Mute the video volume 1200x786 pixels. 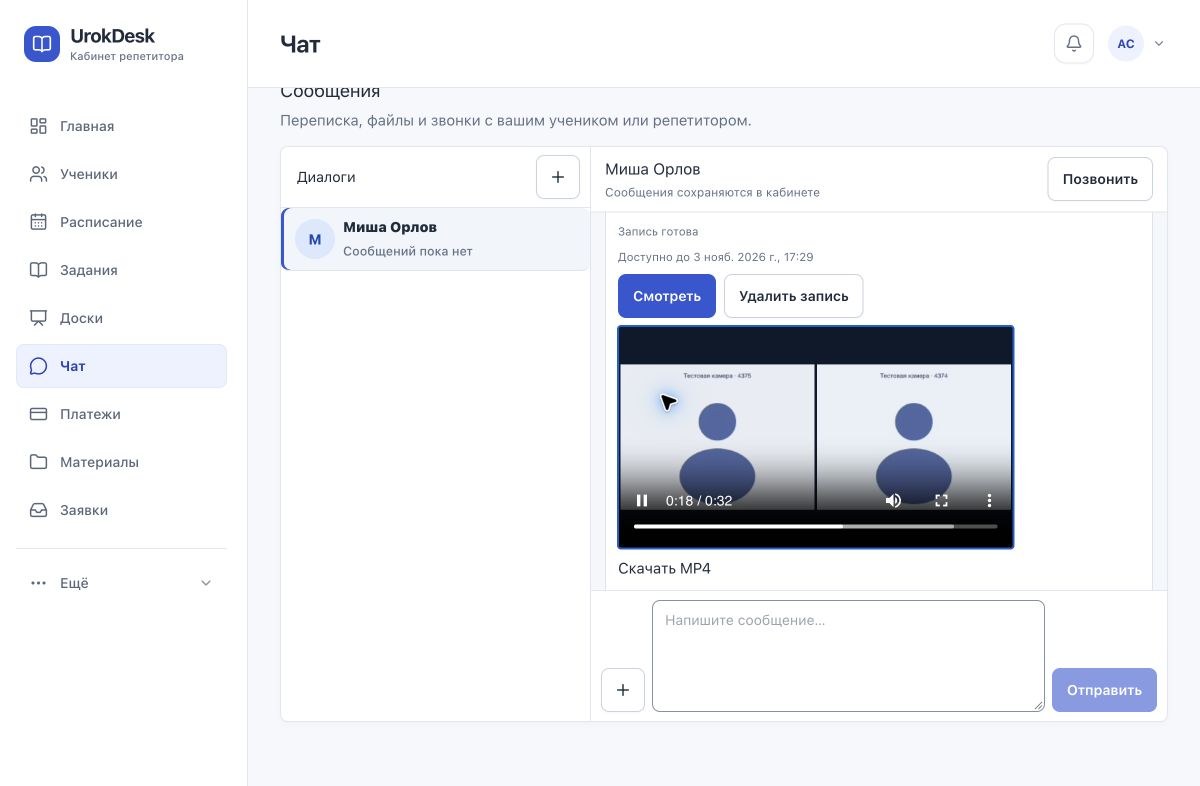click(893, 501)
